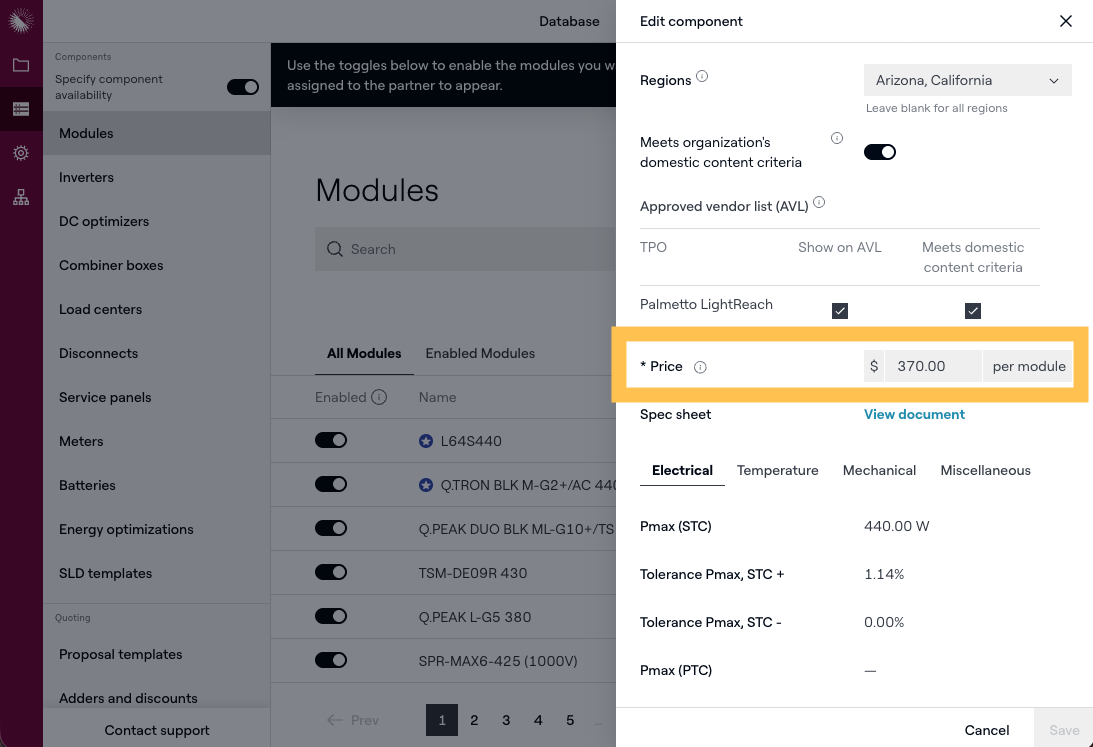Click the SPR-MAX6-425 (1000V) module name
Image resolution: width=1093 pixels, height=747 pixels.
tap(498, 661)
